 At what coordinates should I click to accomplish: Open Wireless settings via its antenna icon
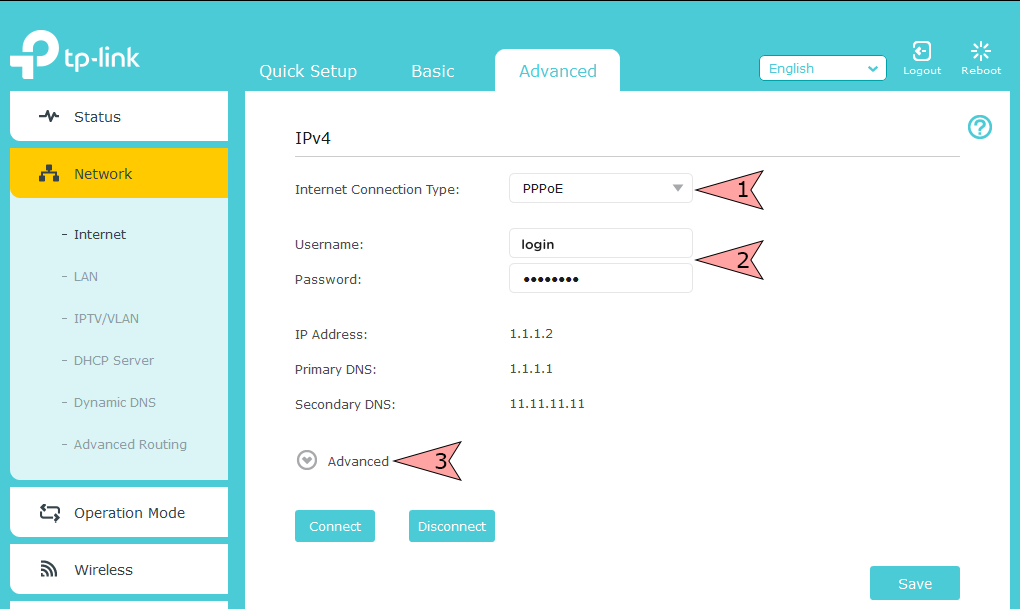coord(49,569)
